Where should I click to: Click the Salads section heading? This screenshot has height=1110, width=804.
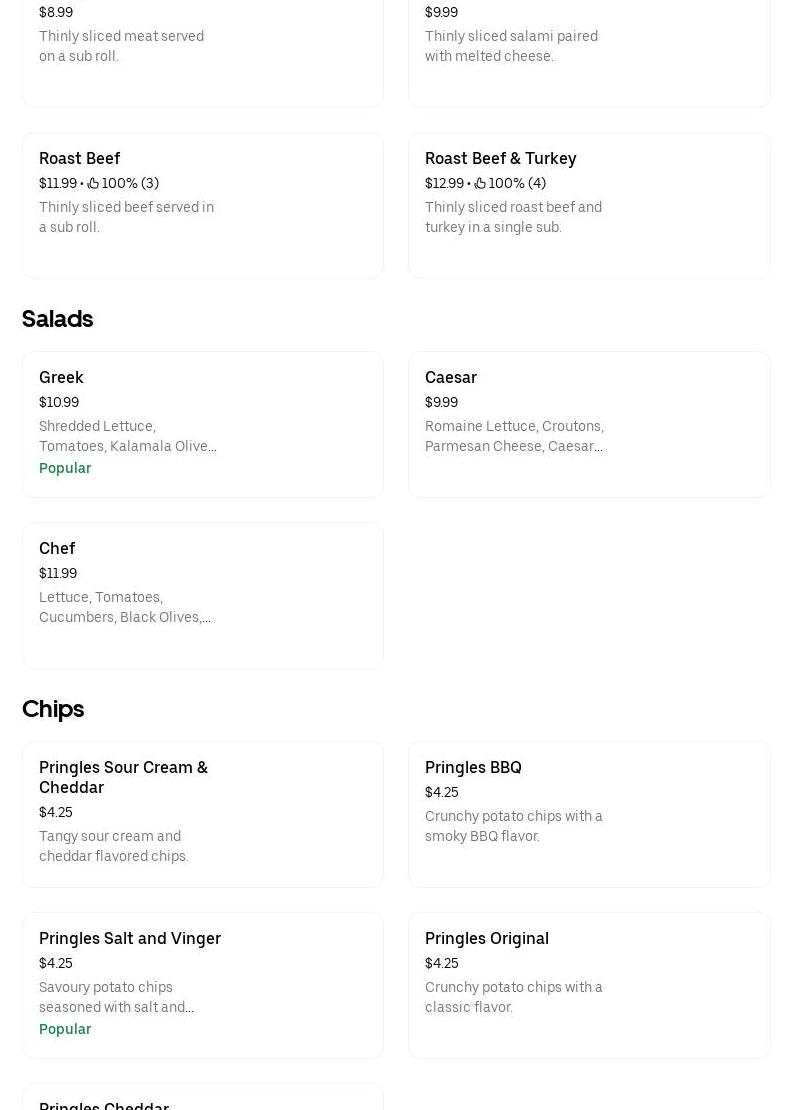pyautogui.click(x=57, y=319)
